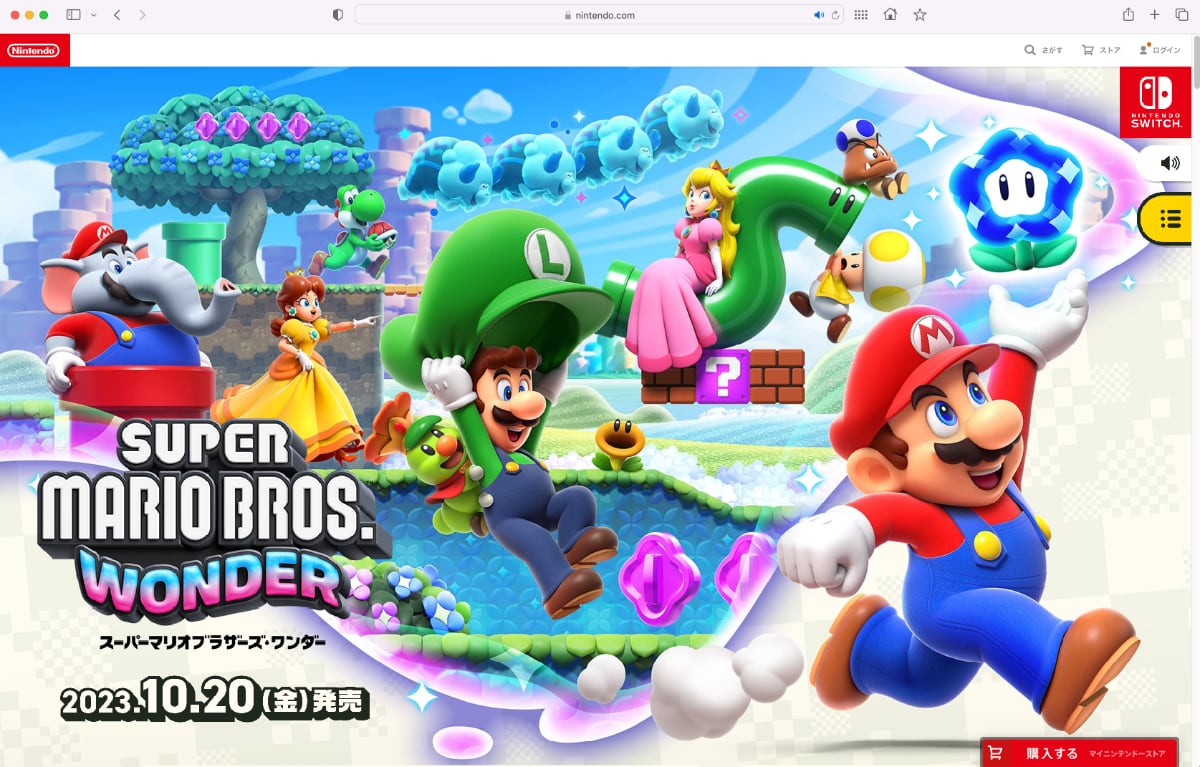Toggle the Safari sidebar
Image resolution: width=1200 pixels, height=767 pixels.
pyautogui.click(x=73, y=15)
